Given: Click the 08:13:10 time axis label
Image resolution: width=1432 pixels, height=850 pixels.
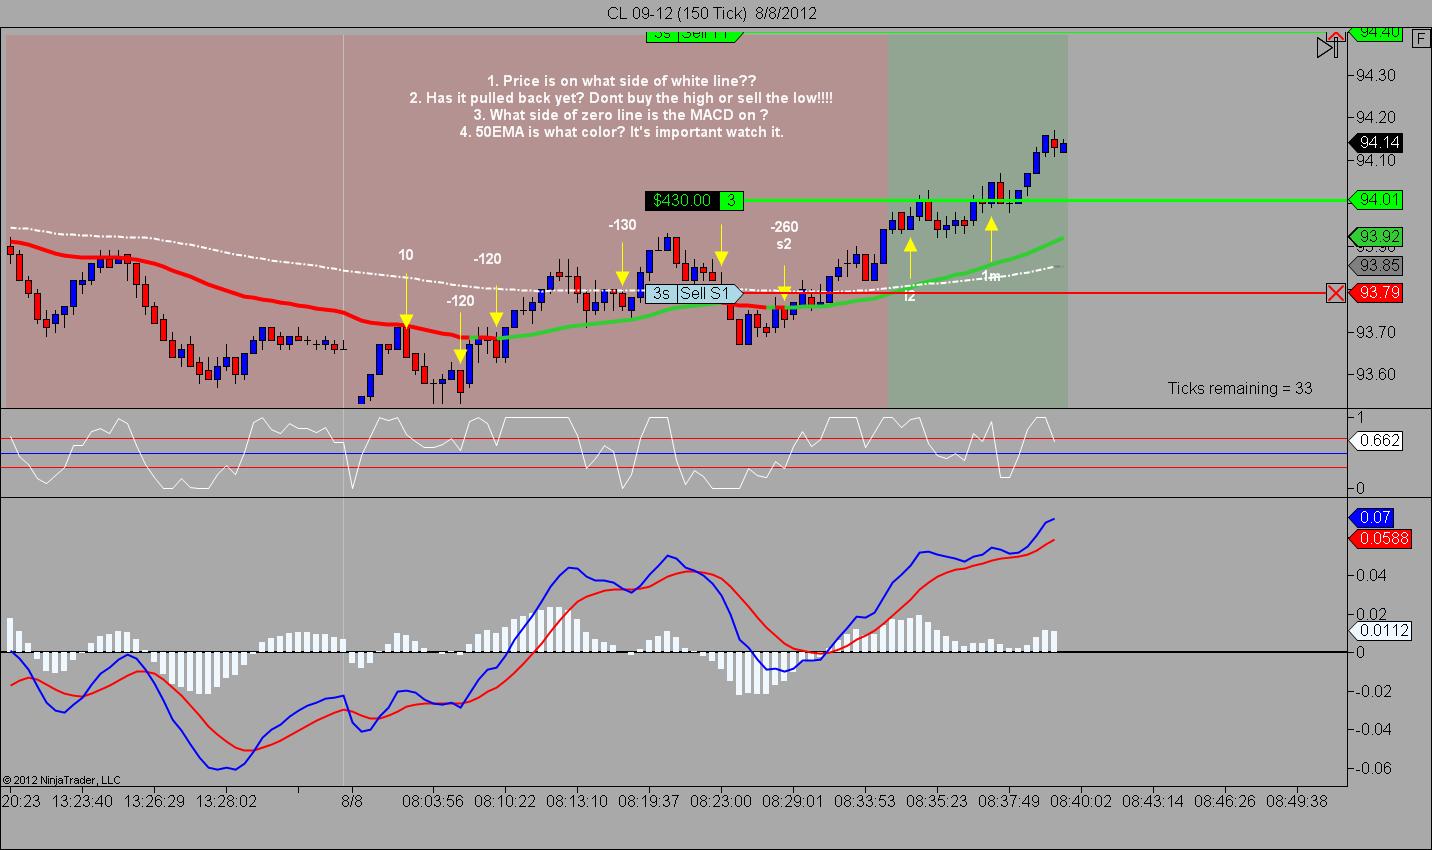Looking at the screenshot, I should [x=576, y=801].
